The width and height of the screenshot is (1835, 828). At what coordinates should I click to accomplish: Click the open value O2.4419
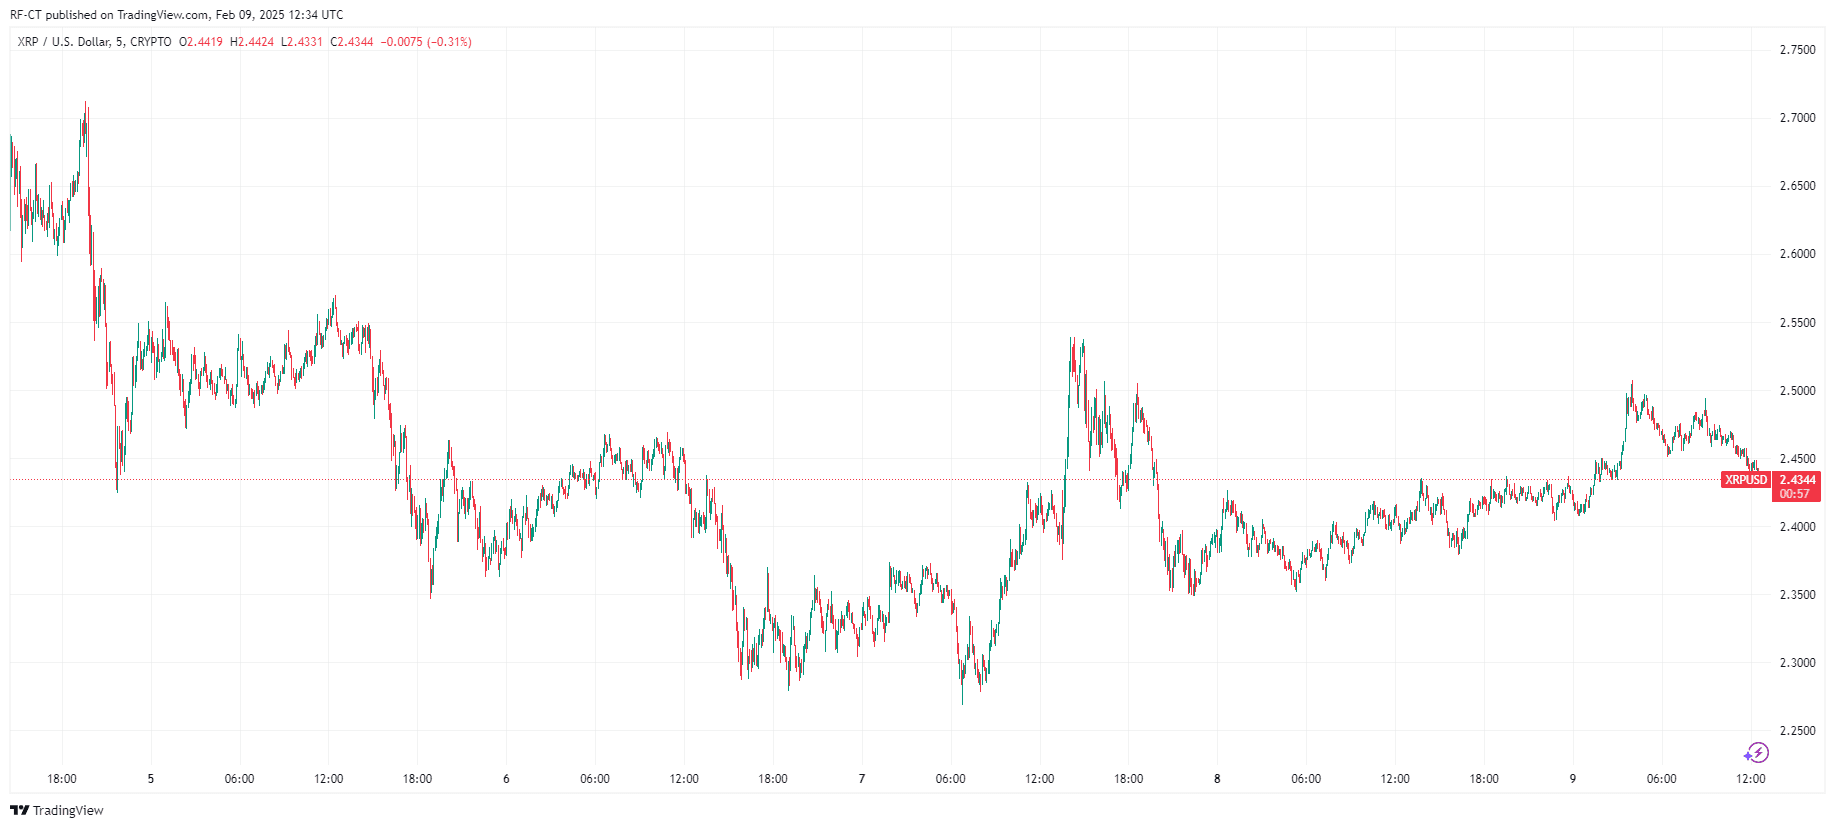(201, 42)
